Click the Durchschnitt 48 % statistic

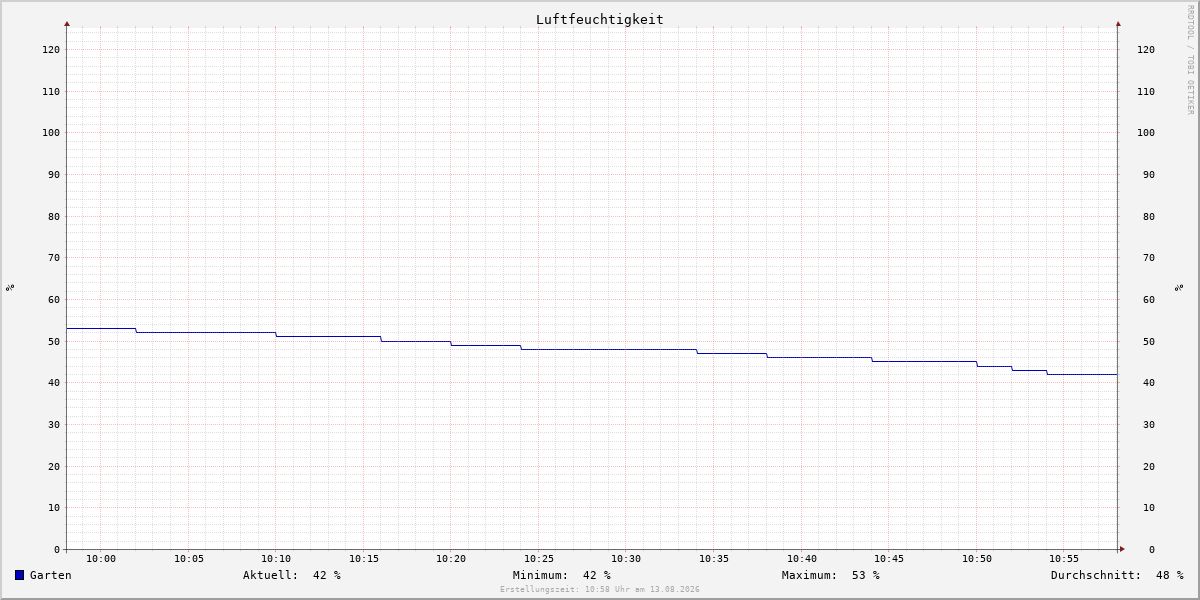coord(1117,575)
